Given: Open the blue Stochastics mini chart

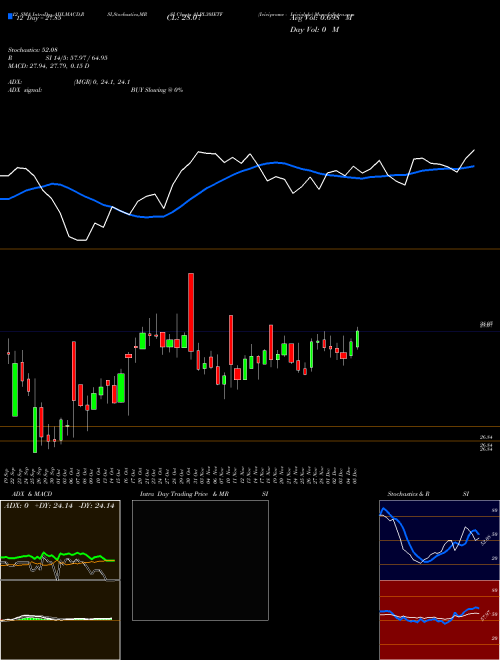Looking at the screenshot, I should 439,540.
